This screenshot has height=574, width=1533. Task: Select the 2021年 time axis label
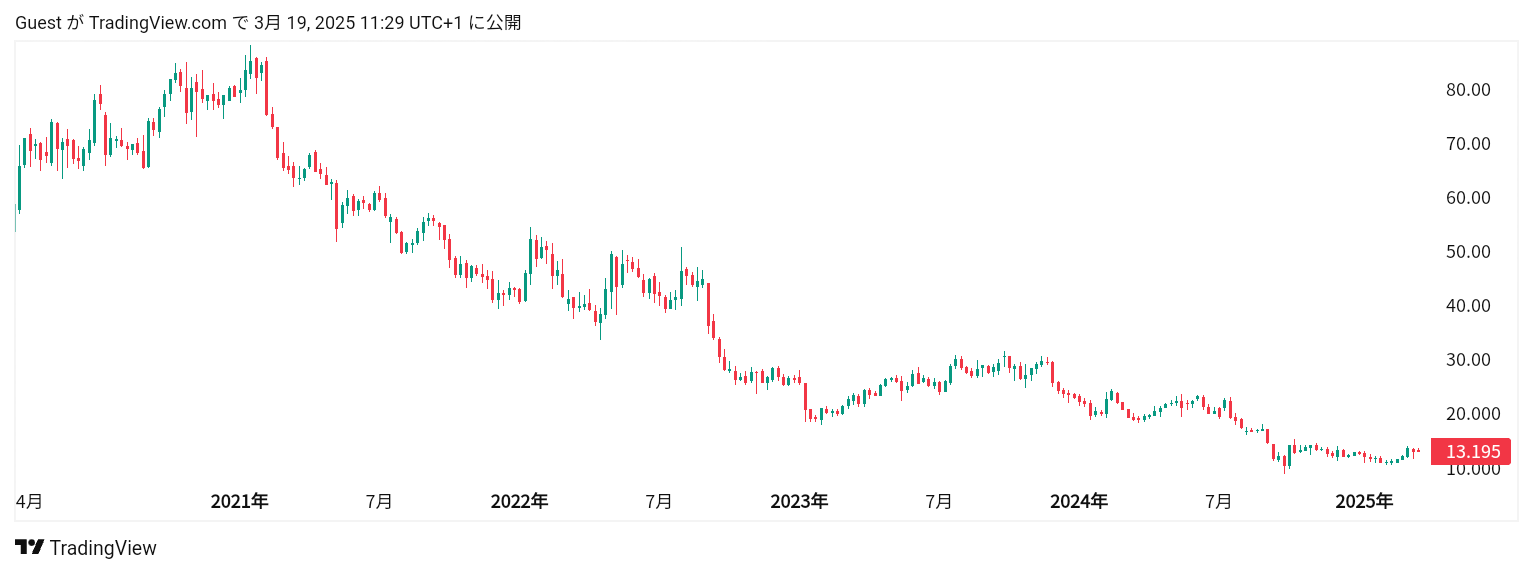(x=239, y=502)
